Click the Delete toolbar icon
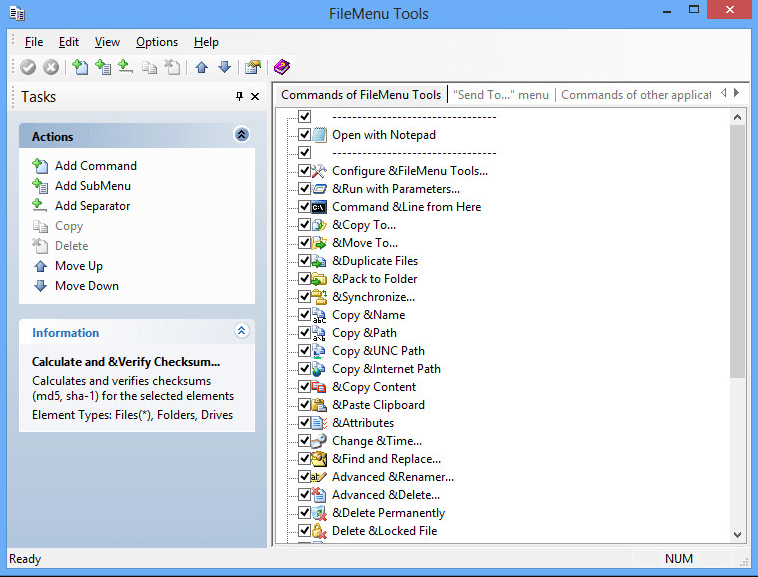758x577 pixels. pos(172,67)
